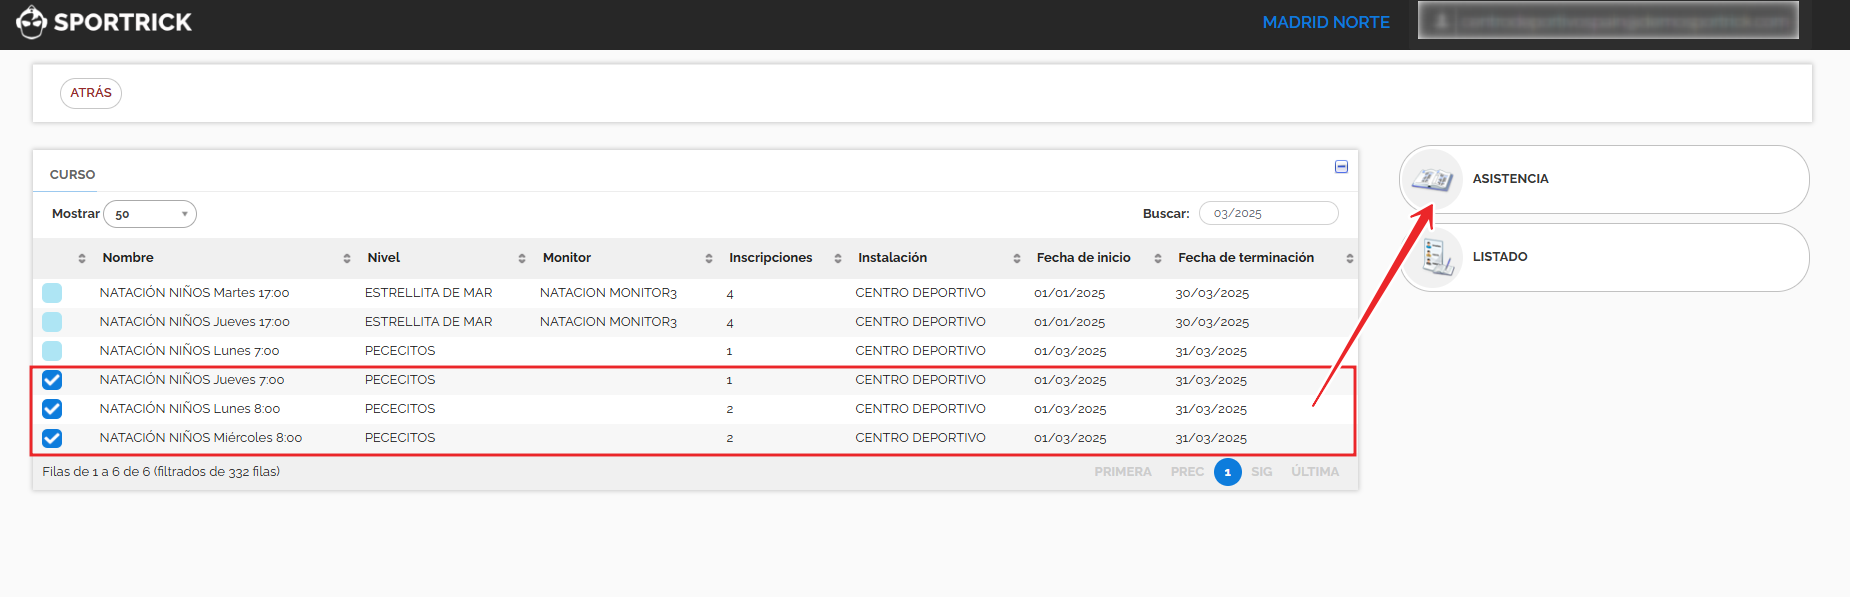Click the ASISTENCIA button label
The height and width of the screenshot is (597, 1850).
pyautogui.click(x=1510, y=179)
